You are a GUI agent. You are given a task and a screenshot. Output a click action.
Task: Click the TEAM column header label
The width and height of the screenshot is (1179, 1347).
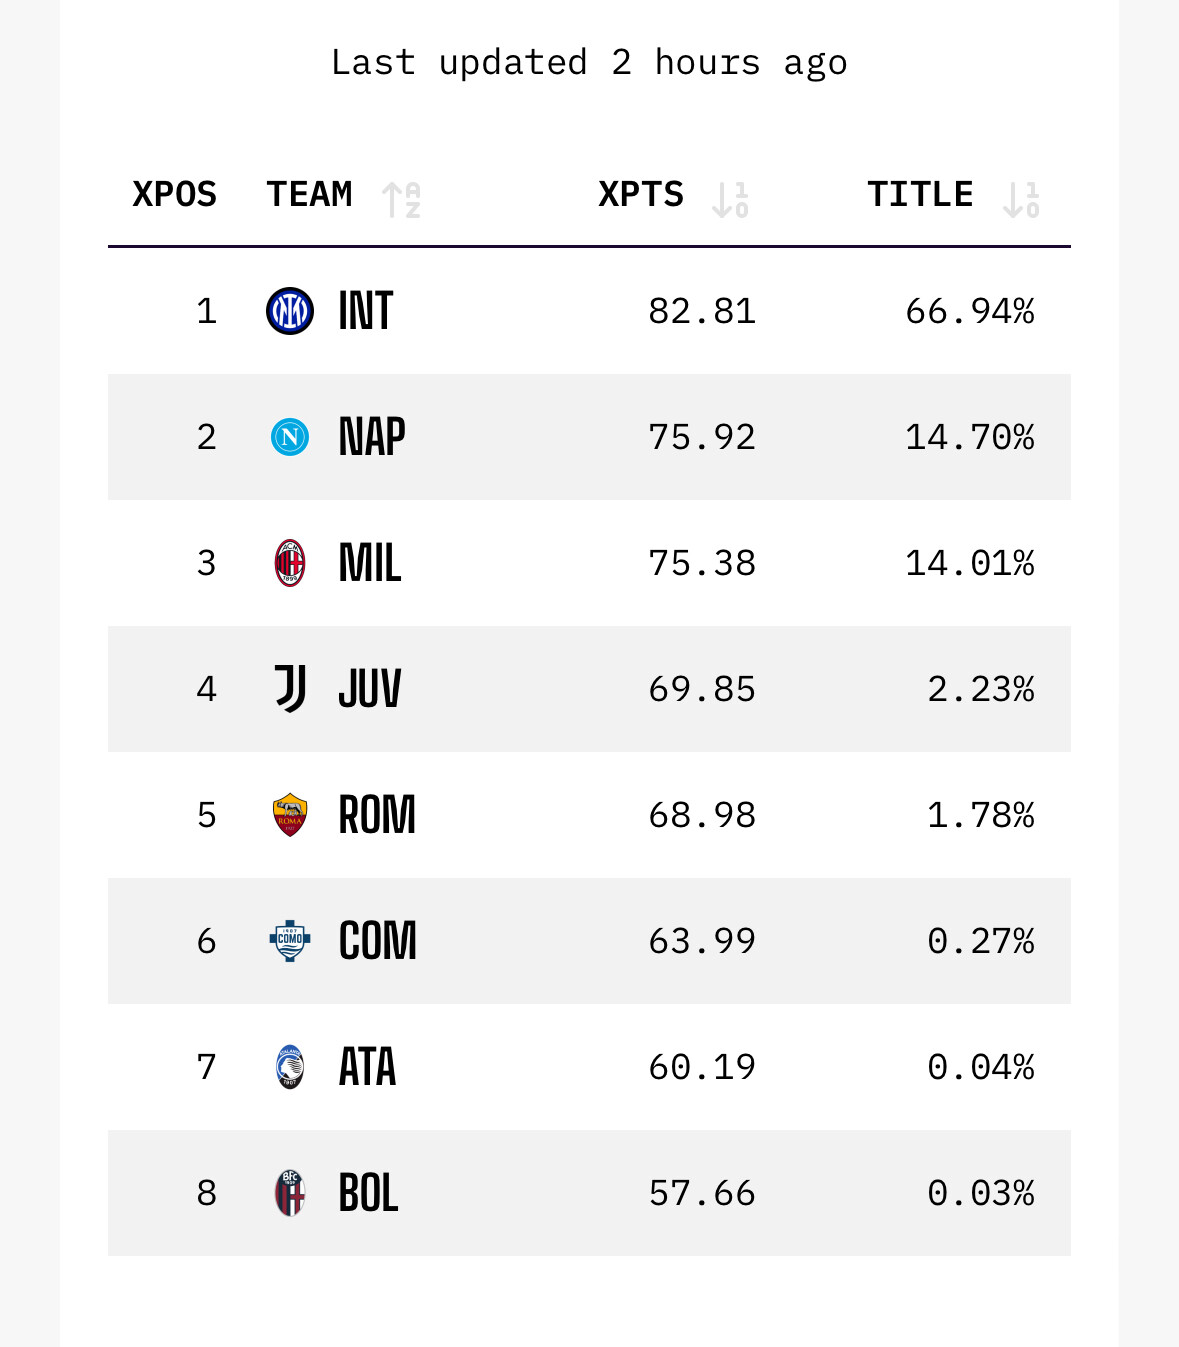point(309,194)
